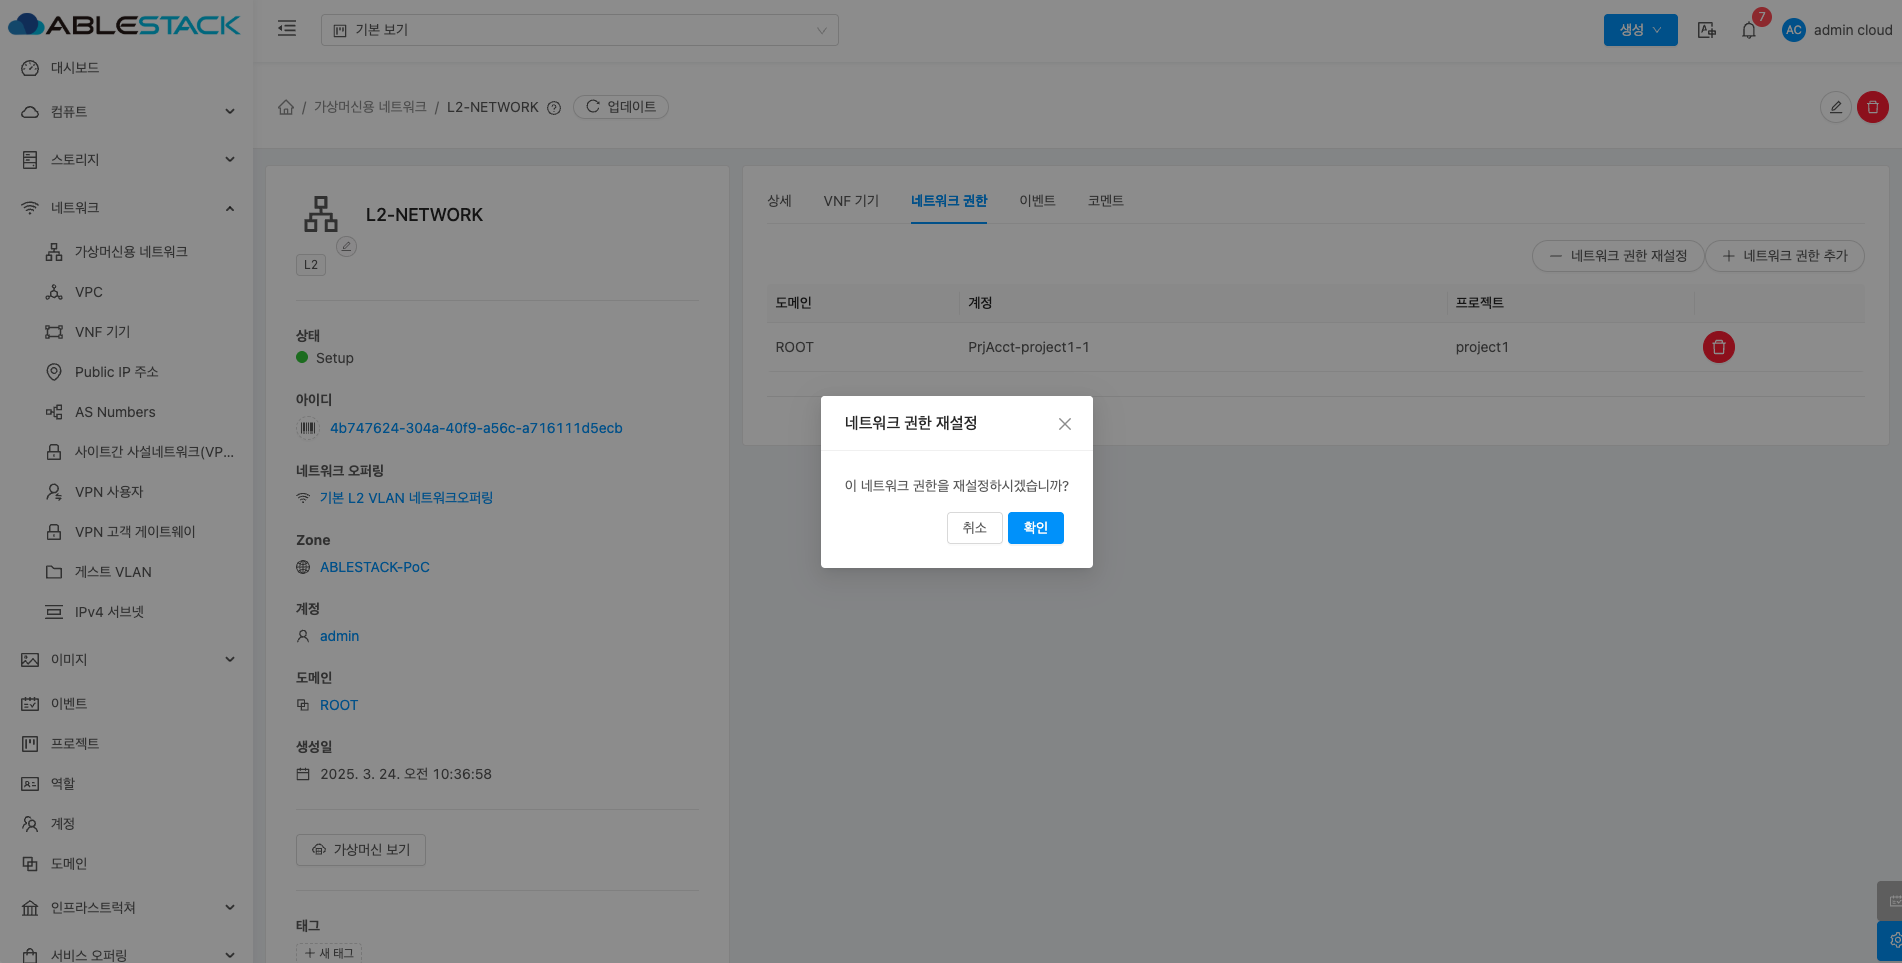The image size is (1902, 963).
Task: Open the notifications bell
Action: coord(1749,30)
